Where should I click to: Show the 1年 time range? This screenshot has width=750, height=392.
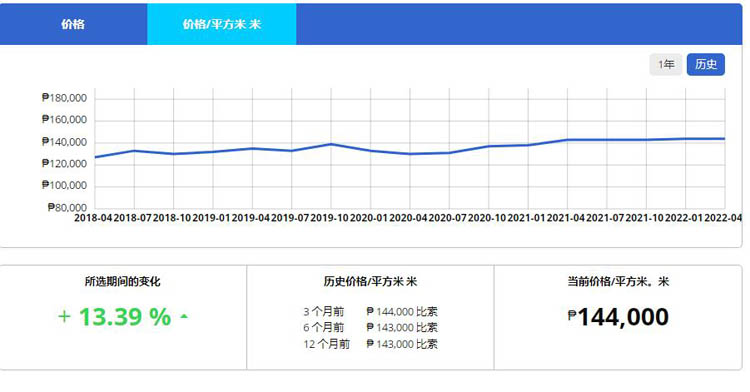(666, 65)
